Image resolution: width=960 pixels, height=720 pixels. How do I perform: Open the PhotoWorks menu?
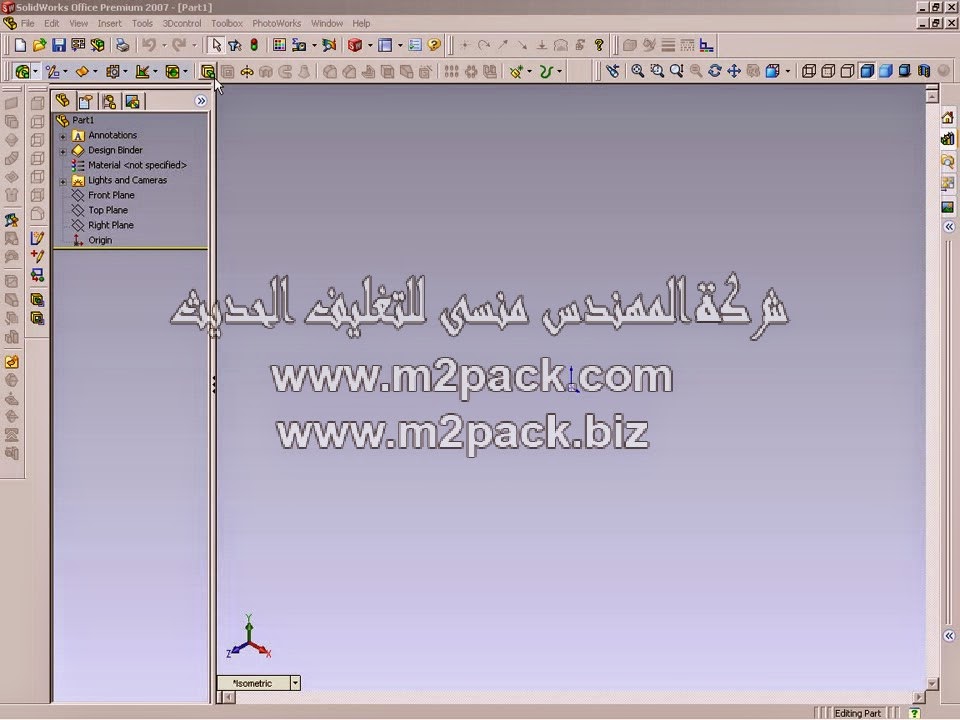click(277, 23)
